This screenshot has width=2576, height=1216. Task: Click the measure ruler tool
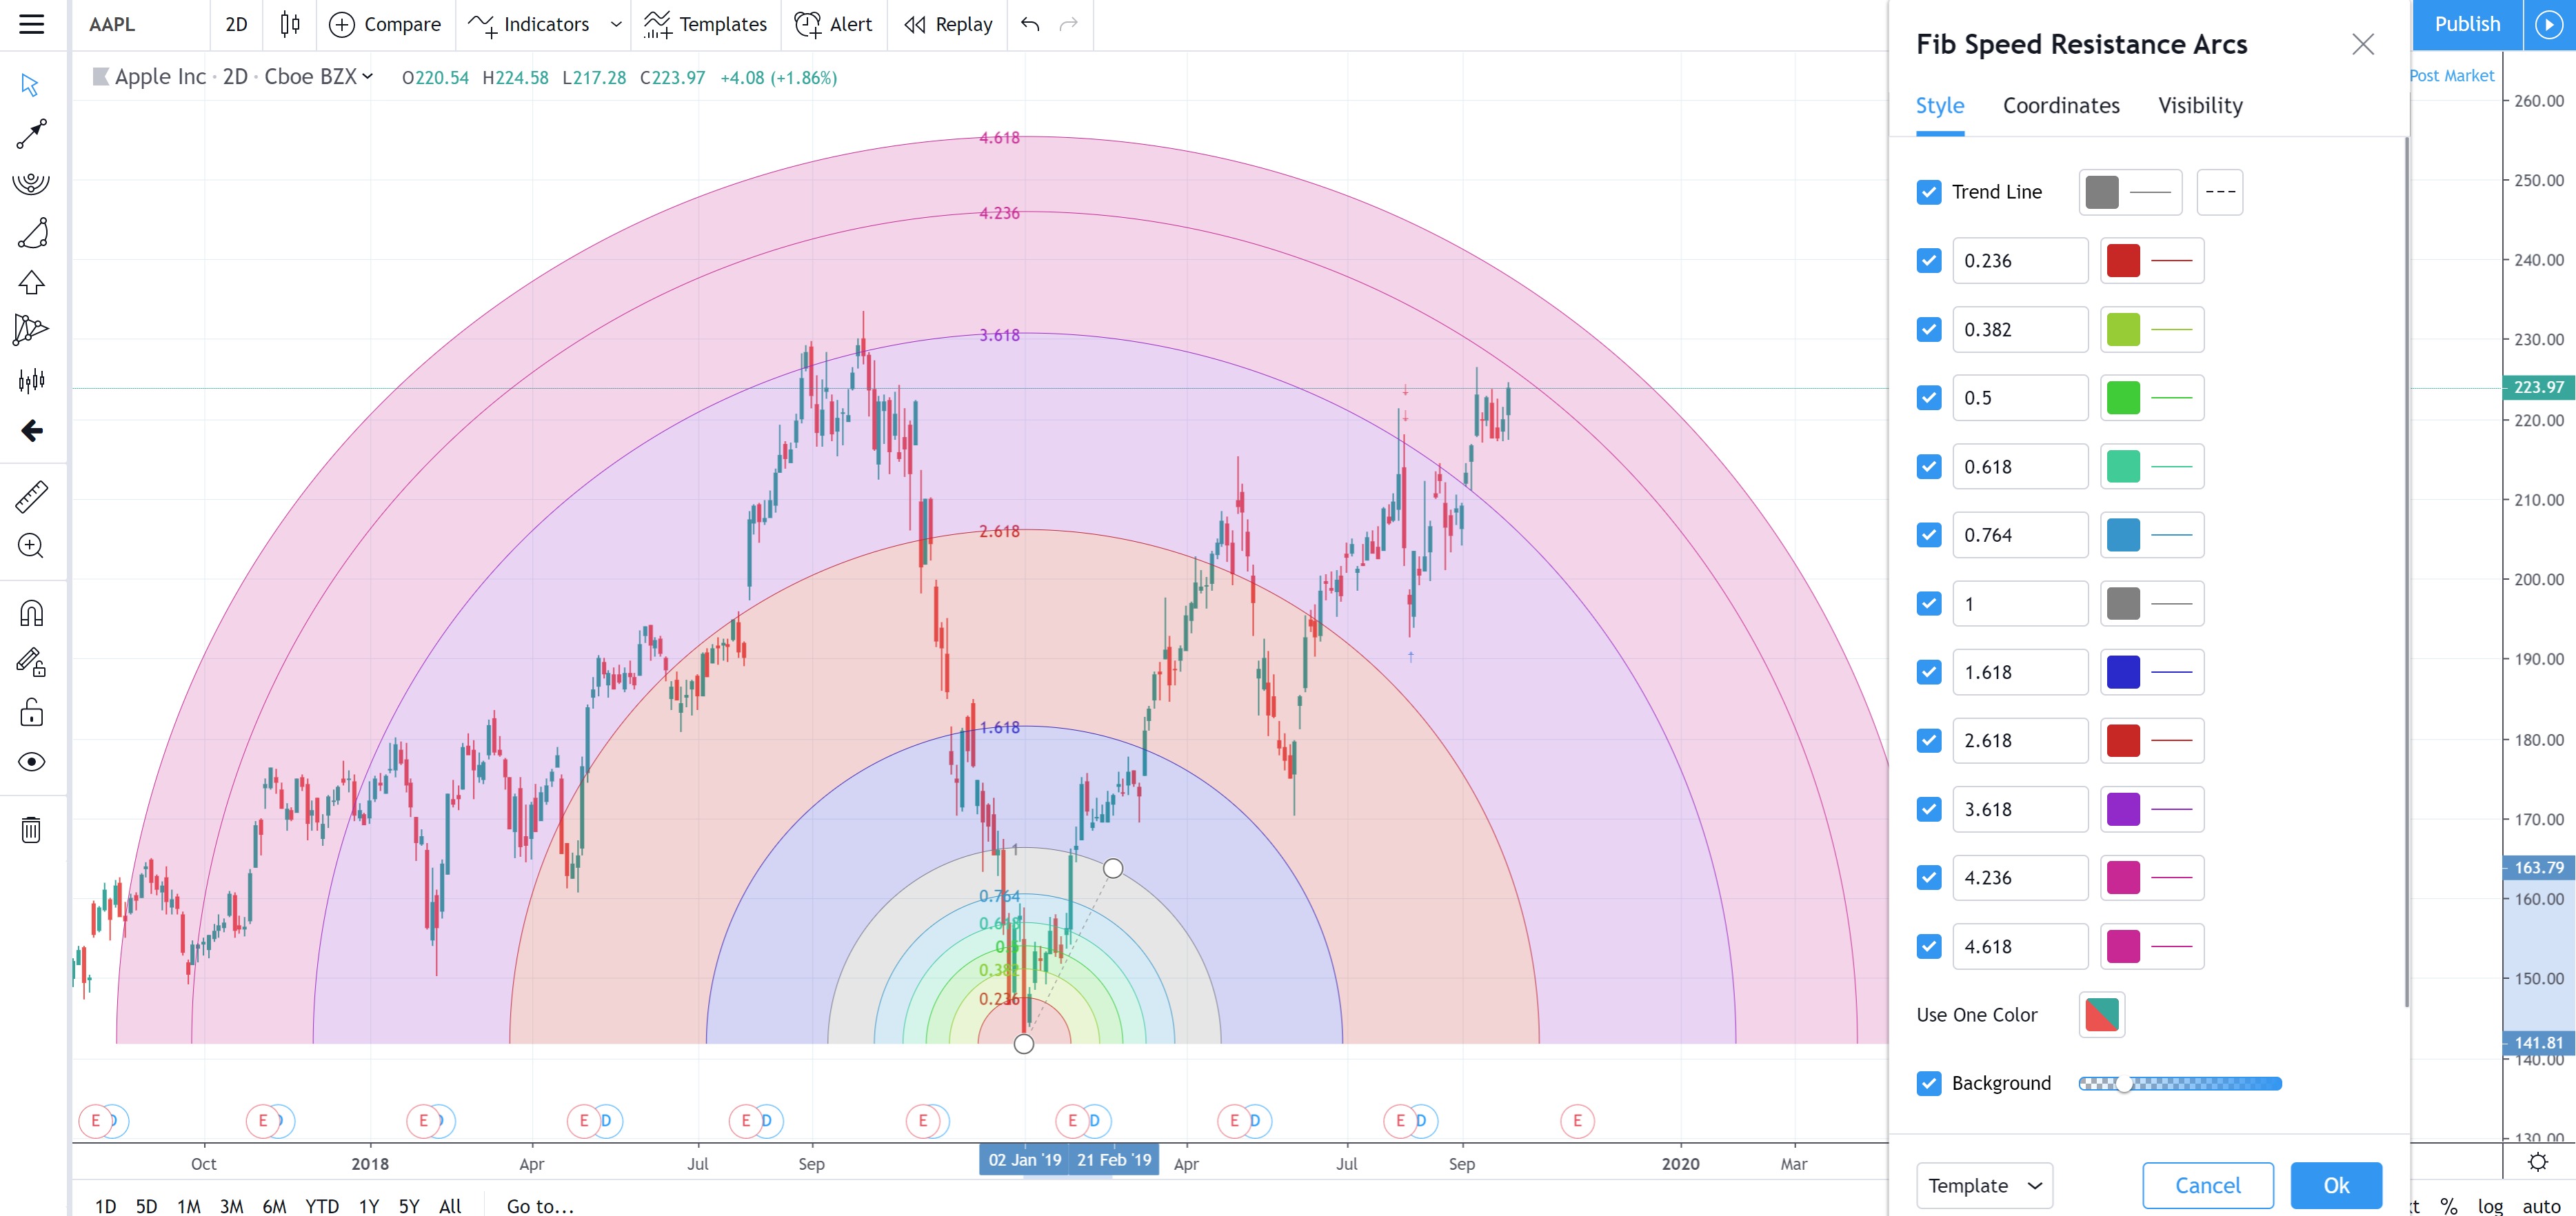tap(31, 496)
